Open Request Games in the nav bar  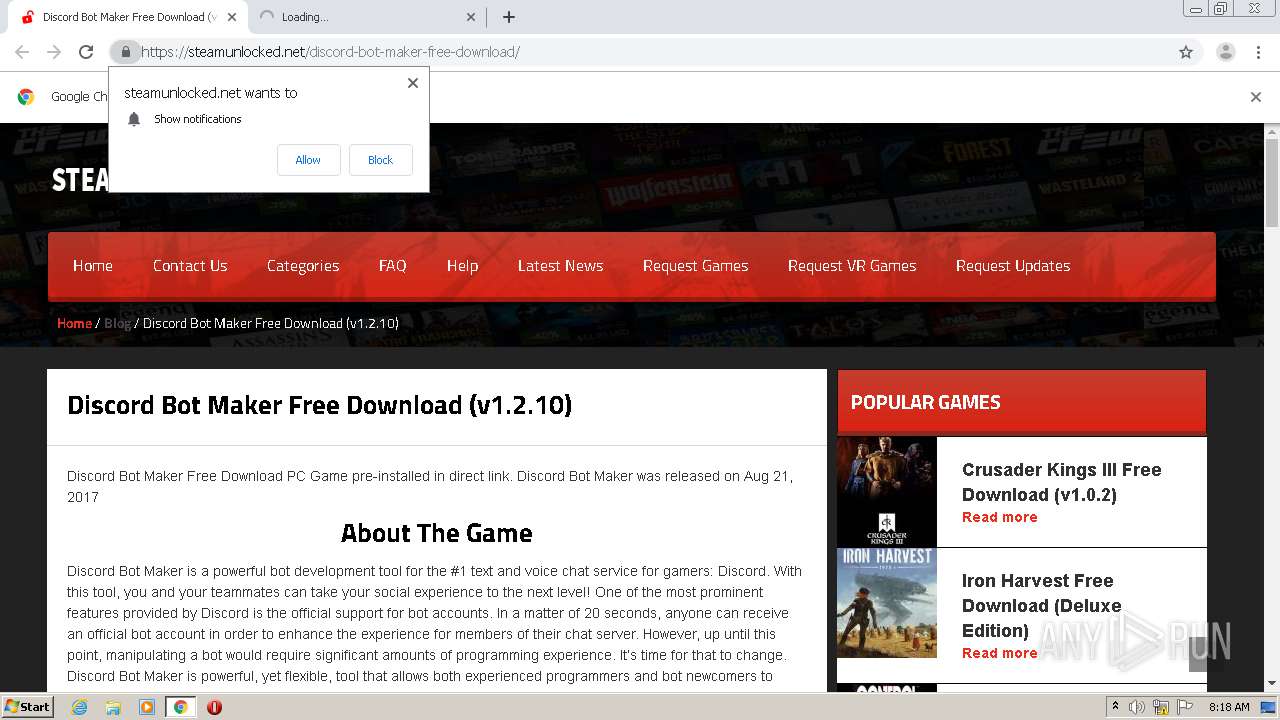(695, 266)
